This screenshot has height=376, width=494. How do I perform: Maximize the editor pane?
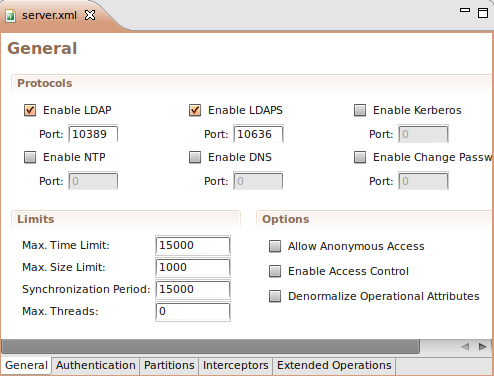pos(483,13)
